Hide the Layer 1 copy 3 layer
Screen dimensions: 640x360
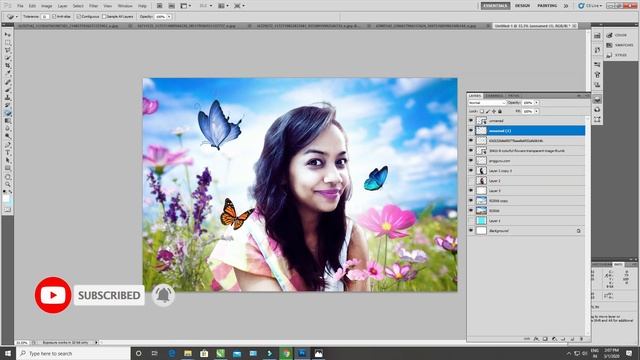coord(471,171)
